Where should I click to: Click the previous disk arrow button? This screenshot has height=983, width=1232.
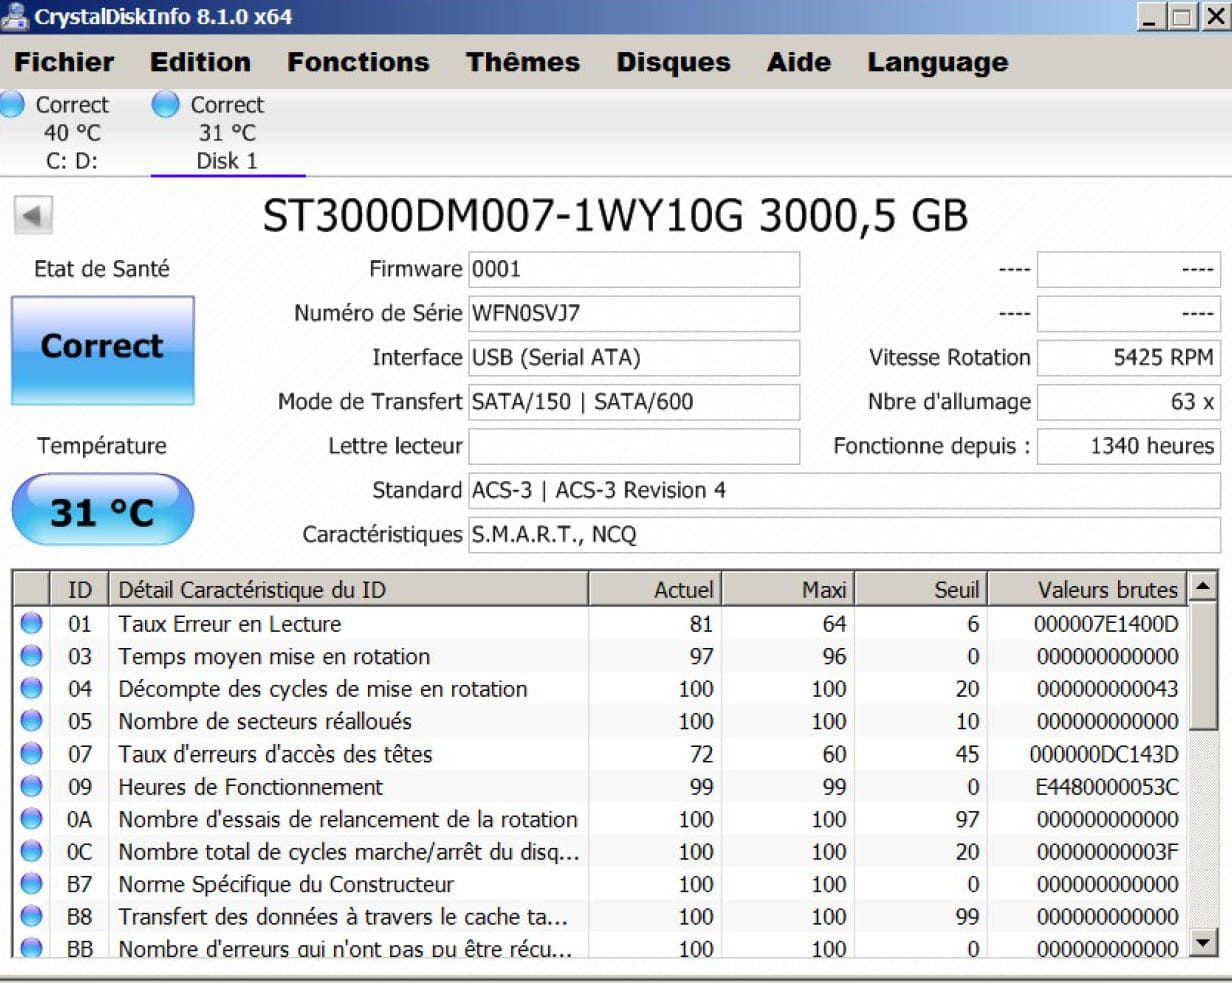coord(33,215)
